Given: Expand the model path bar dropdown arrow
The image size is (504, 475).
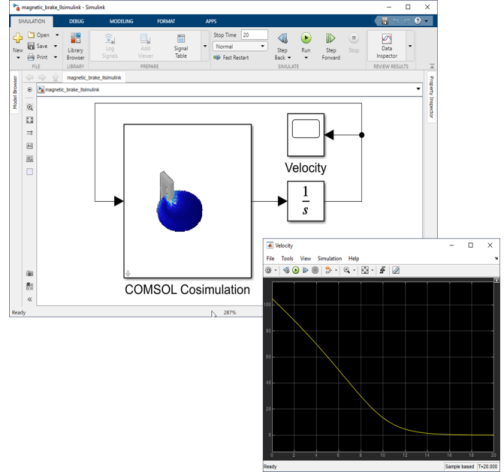Looking at the screenshot, I should [418, 89].
